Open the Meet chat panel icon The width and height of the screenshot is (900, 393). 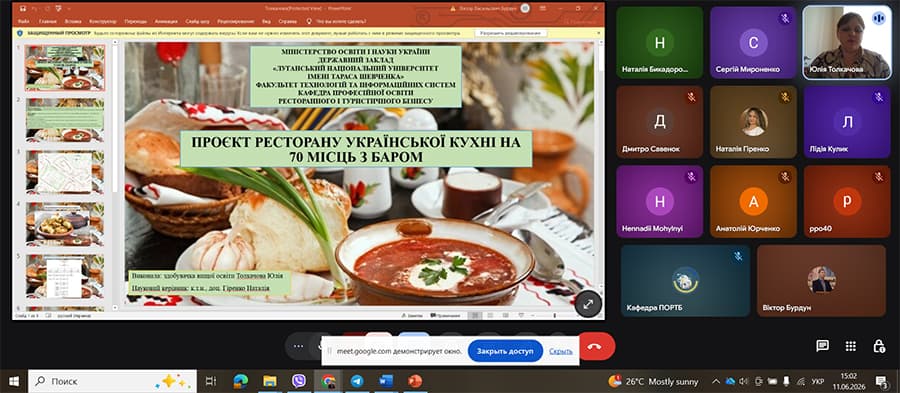tap(823, 345)
